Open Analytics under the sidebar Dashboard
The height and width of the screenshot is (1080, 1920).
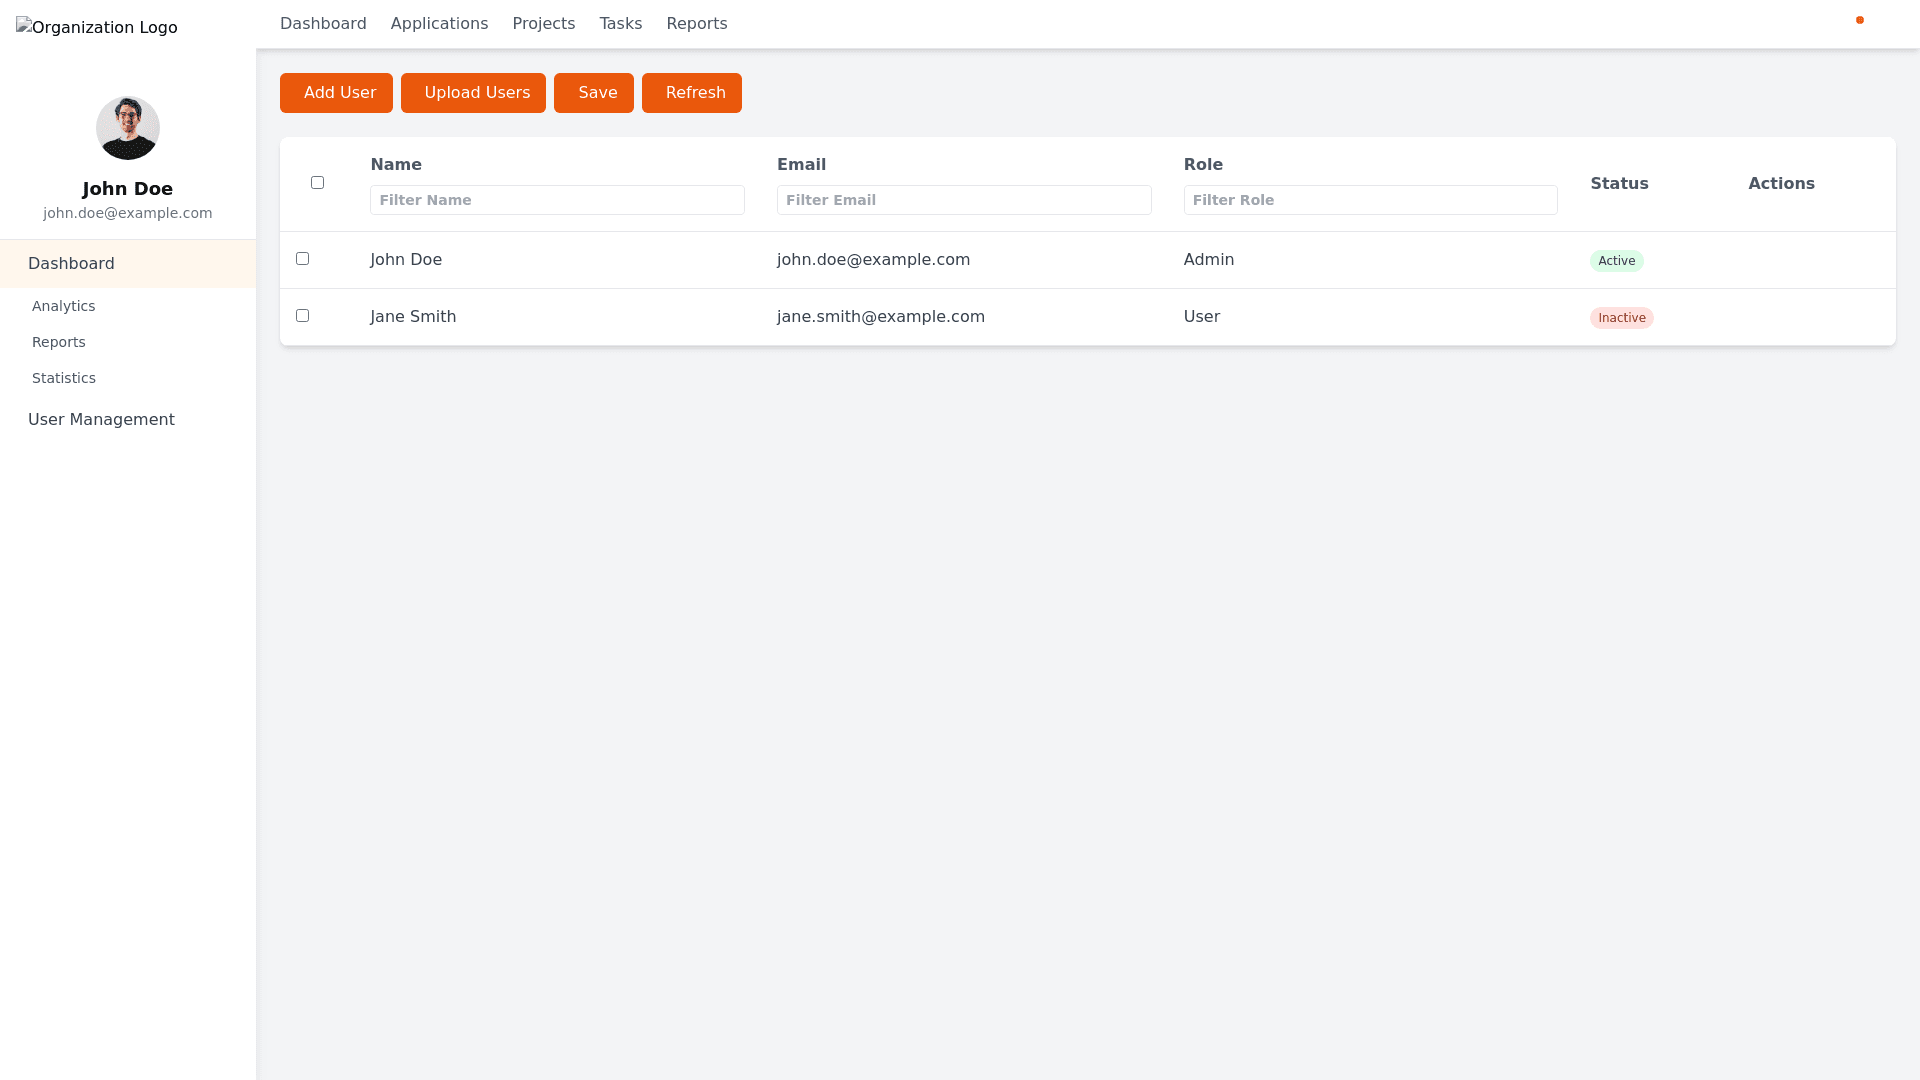tap(63, 306)
